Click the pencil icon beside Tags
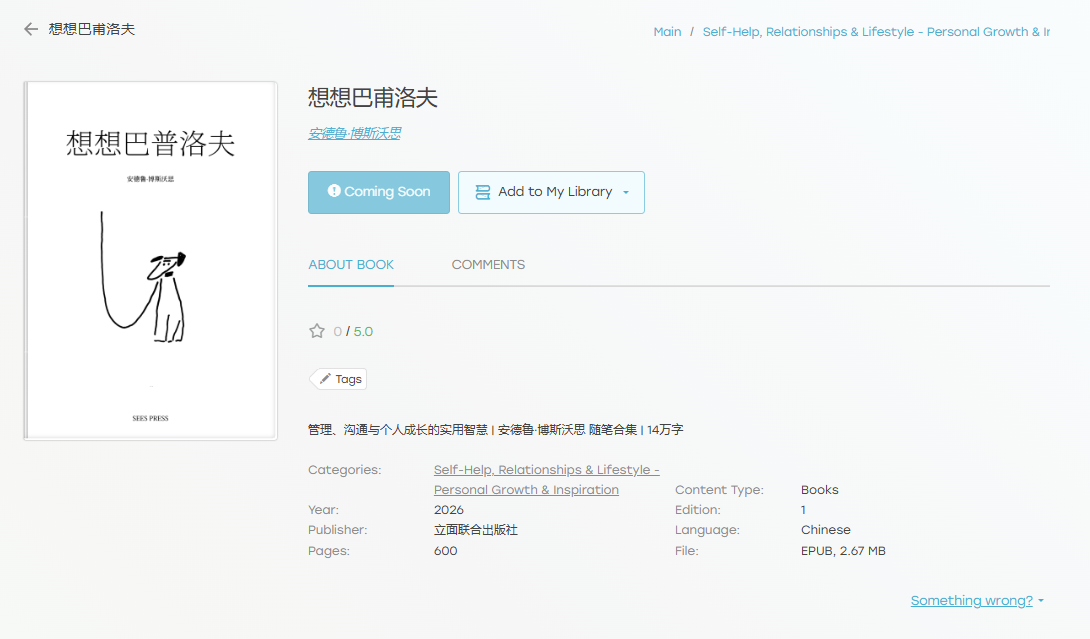Screen dimensions: 1090x639 pyautogui.click(x=325, y=379)
